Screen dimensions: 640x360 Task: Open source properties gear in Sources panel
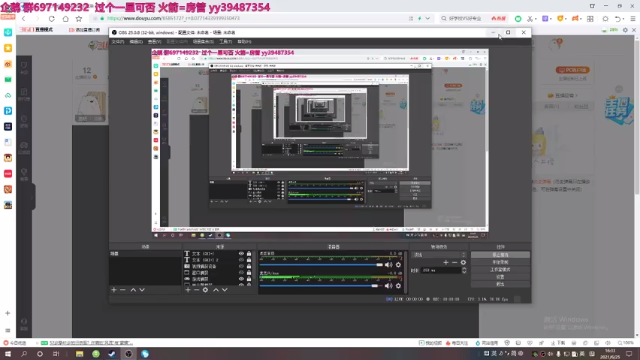click(x=205, y=290)
